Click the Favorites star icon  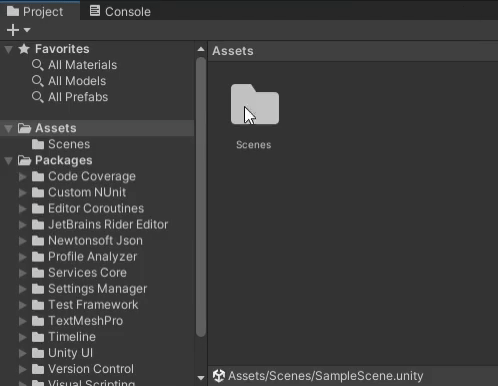[24, 49]
